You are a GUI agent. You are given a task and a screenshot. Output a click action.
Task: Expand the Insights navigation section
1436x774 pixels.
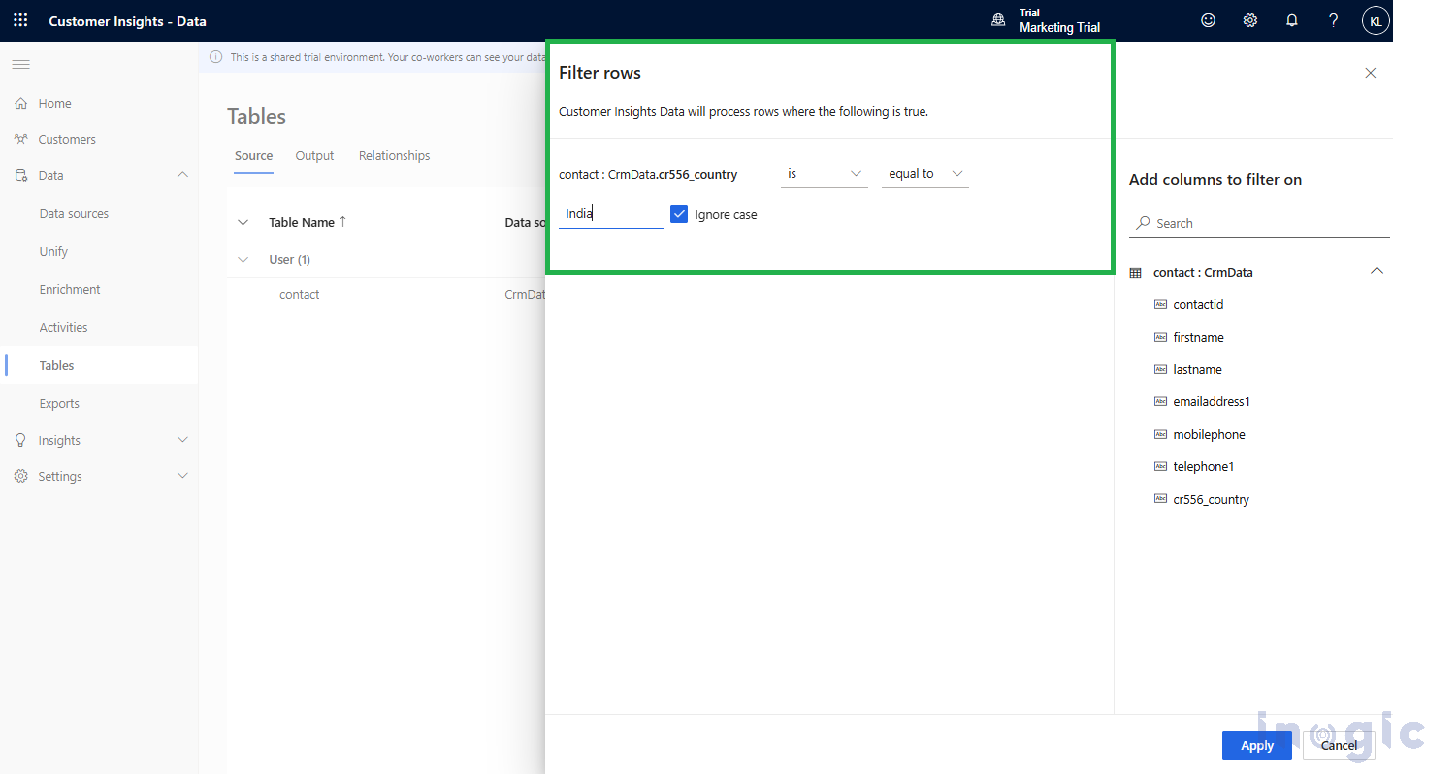pyautogui.click(x=182, y=440)
